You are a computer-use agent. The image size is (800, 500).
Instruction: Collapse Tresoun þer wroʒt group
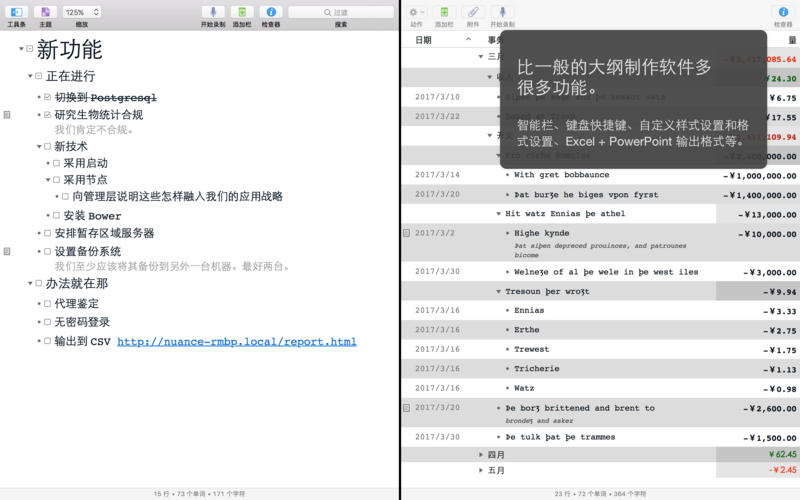498,291
